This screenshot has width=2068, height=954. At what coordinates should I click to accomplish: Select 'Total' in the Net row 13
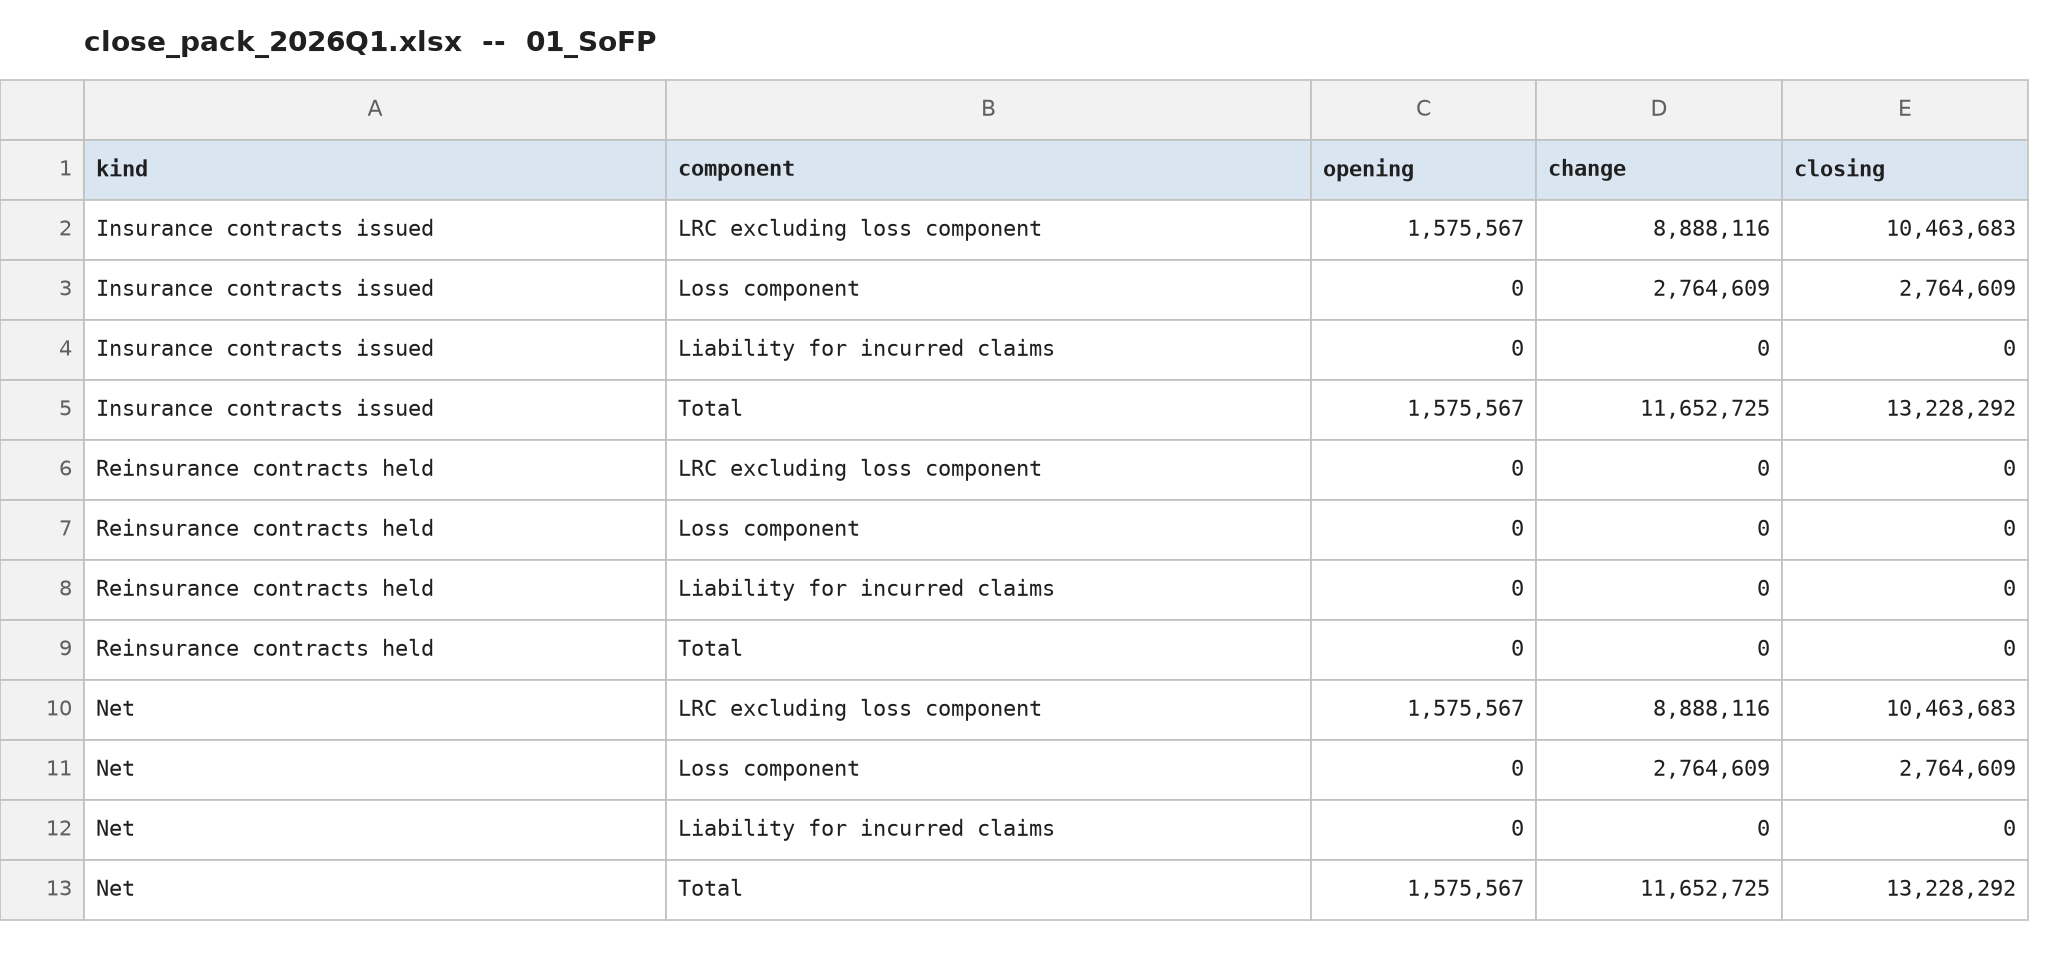988,890
